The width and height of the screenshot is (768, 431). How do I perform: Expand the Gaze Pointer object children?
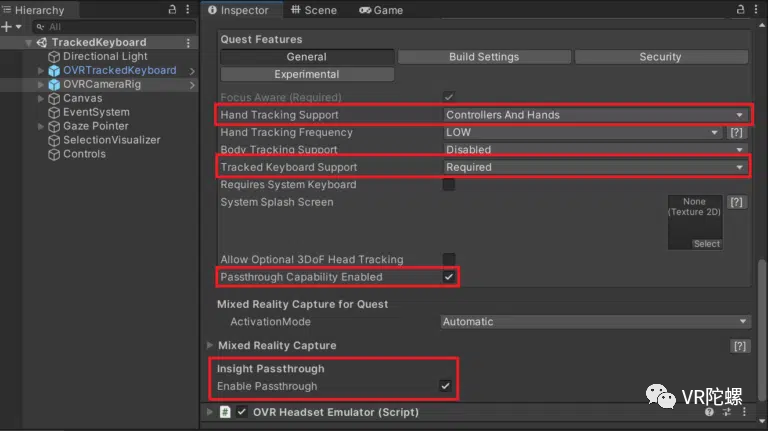[x=41, y=126]
